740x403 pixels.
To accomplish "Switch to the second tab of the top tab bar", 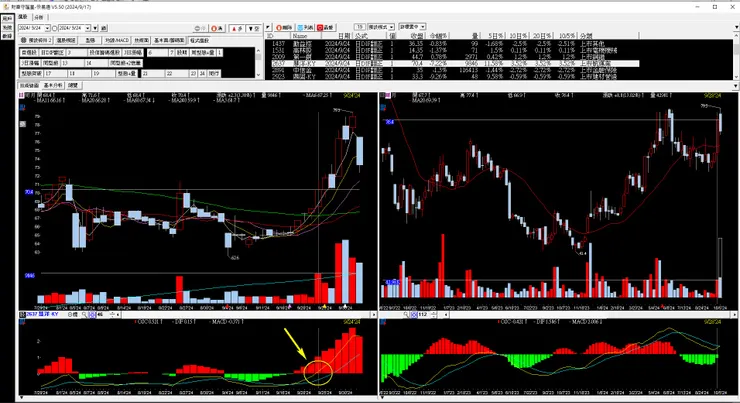I will tap(39, 17).
